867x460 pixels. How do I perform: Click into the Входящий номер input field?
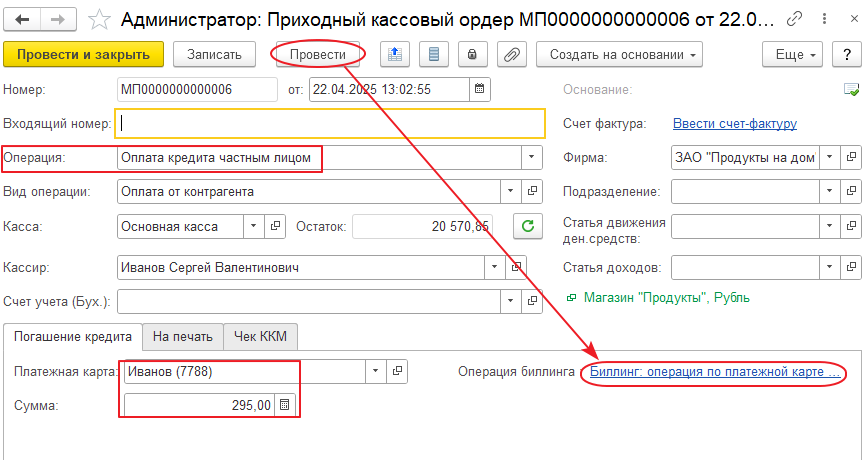tap(330, 124)
